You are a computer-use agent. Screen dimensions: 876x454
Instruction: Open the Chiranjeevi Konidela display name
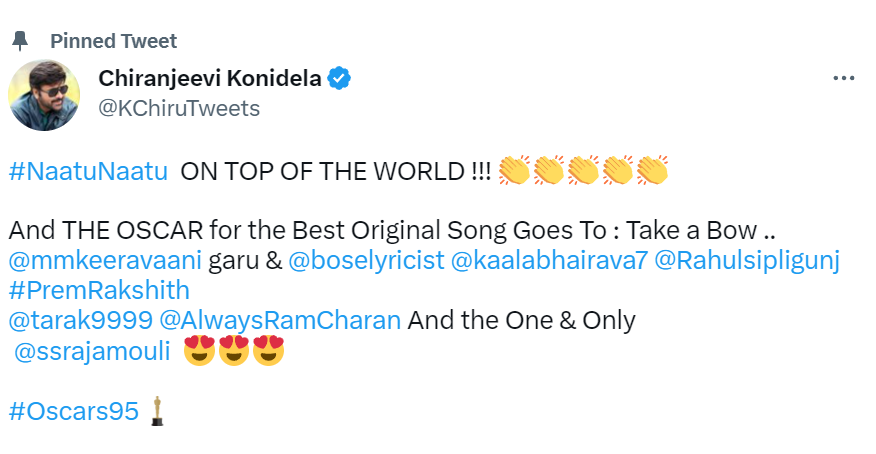pos(211,79)
